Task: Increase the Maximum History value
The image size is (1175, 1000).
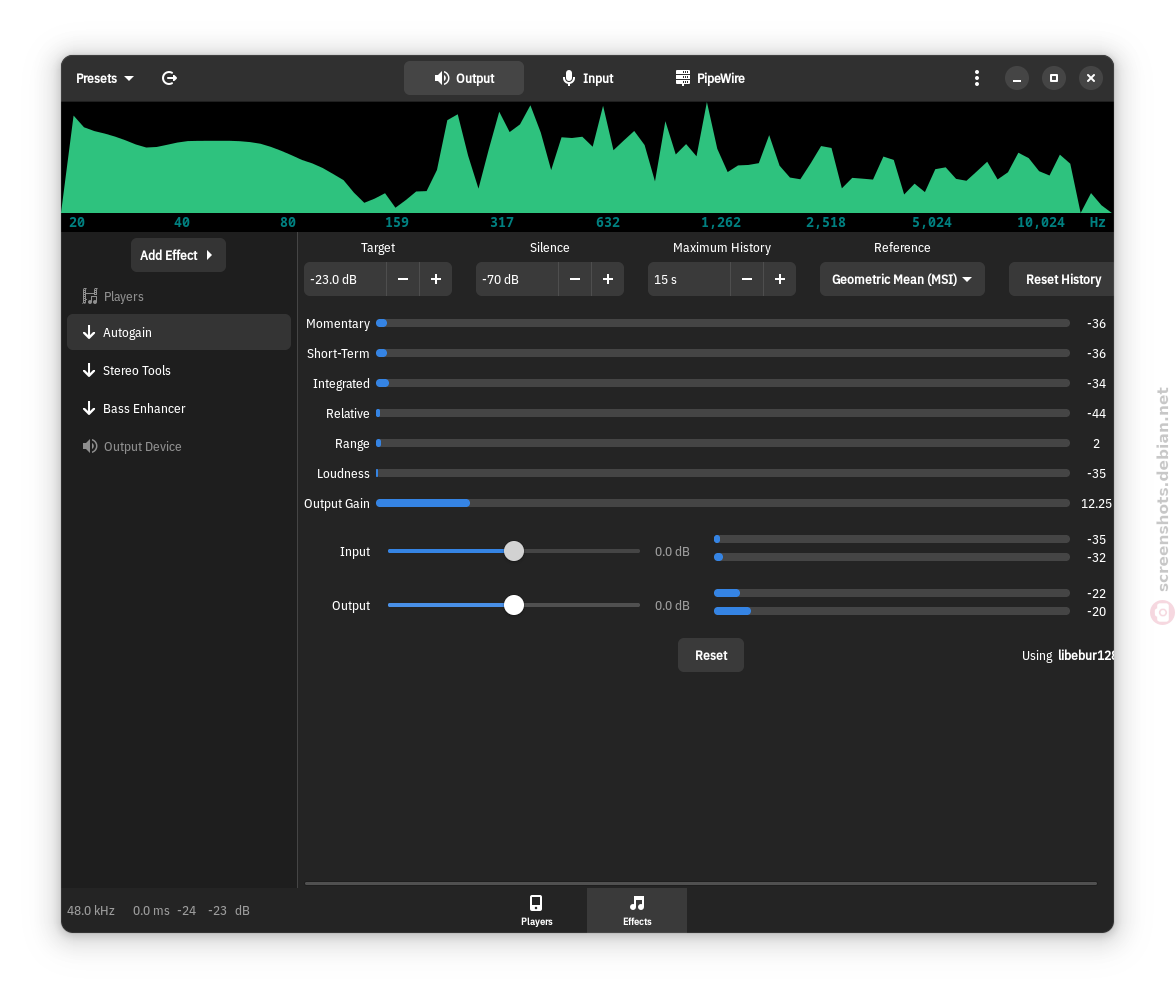Action: pos(780,279)
